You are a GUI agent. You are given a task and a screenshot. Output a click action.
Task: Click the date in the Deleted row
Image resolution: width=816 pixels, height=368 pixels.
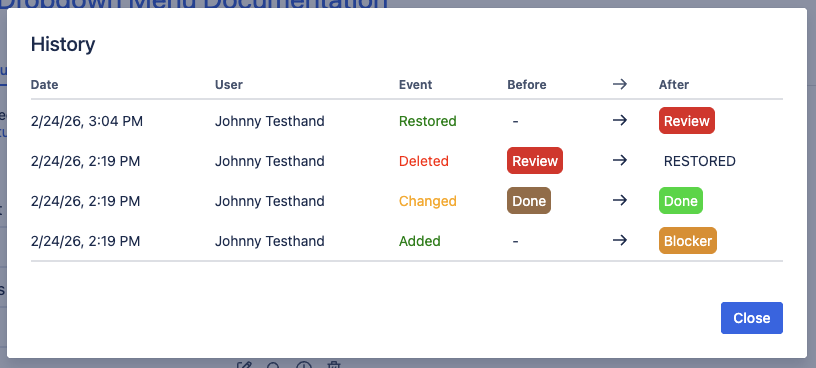pyautogui.click(x=85, y=161)
